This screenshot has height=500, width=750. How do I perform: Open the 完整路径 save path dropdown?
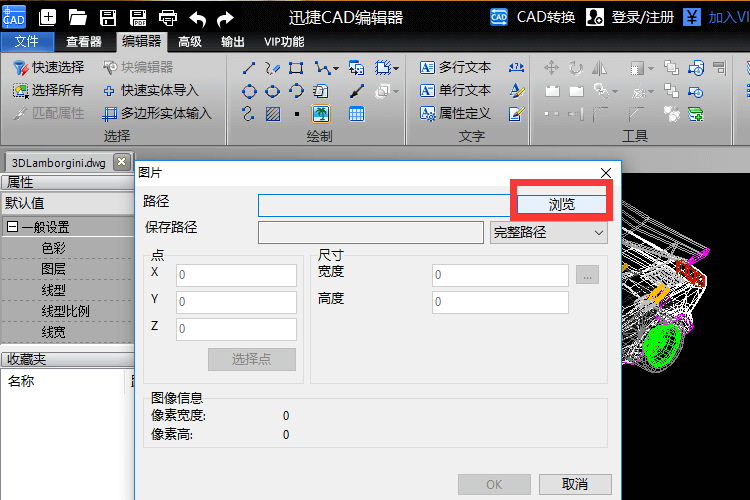549,233
